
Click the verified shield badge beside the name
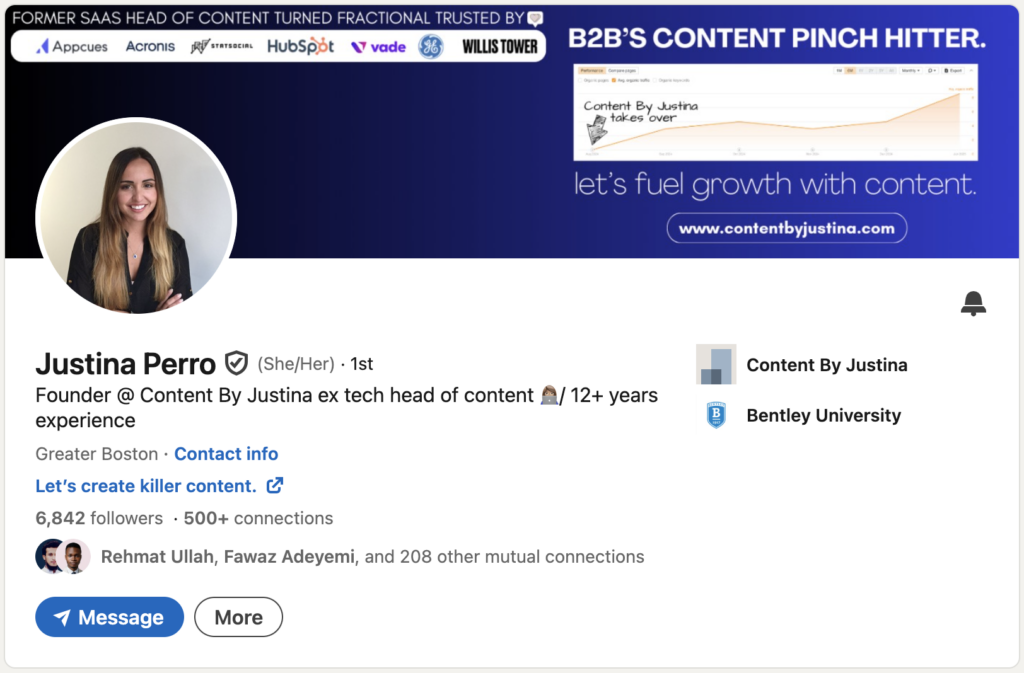coord(236,363)
